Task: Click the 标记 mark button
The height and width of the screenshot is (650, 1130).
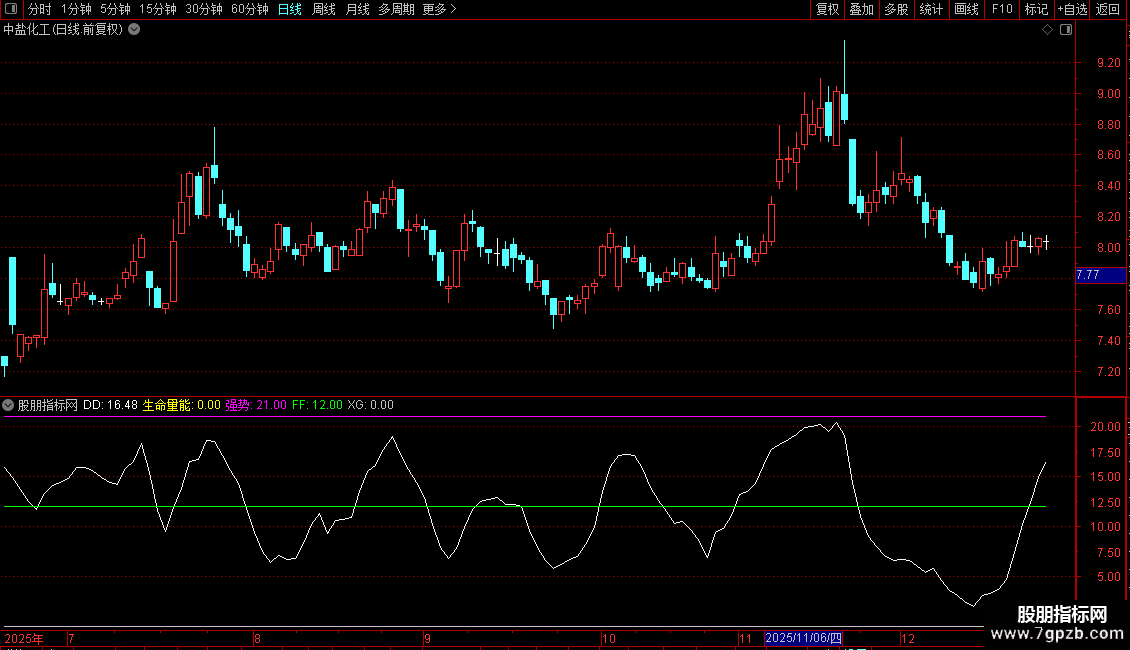Action: (x=1036, y=9)
